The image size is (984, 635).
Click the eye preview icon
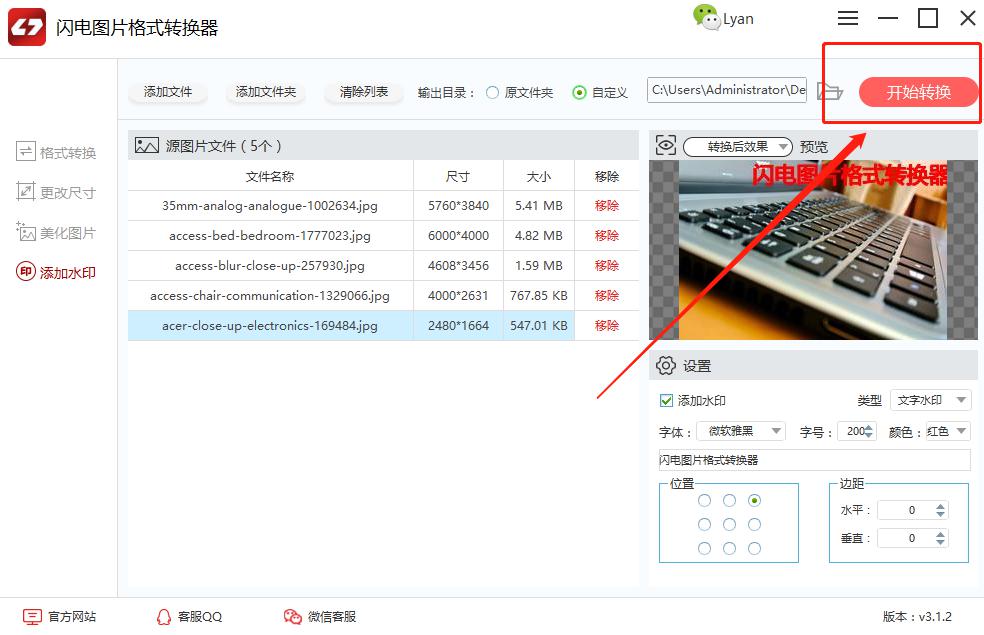point(666,146)
